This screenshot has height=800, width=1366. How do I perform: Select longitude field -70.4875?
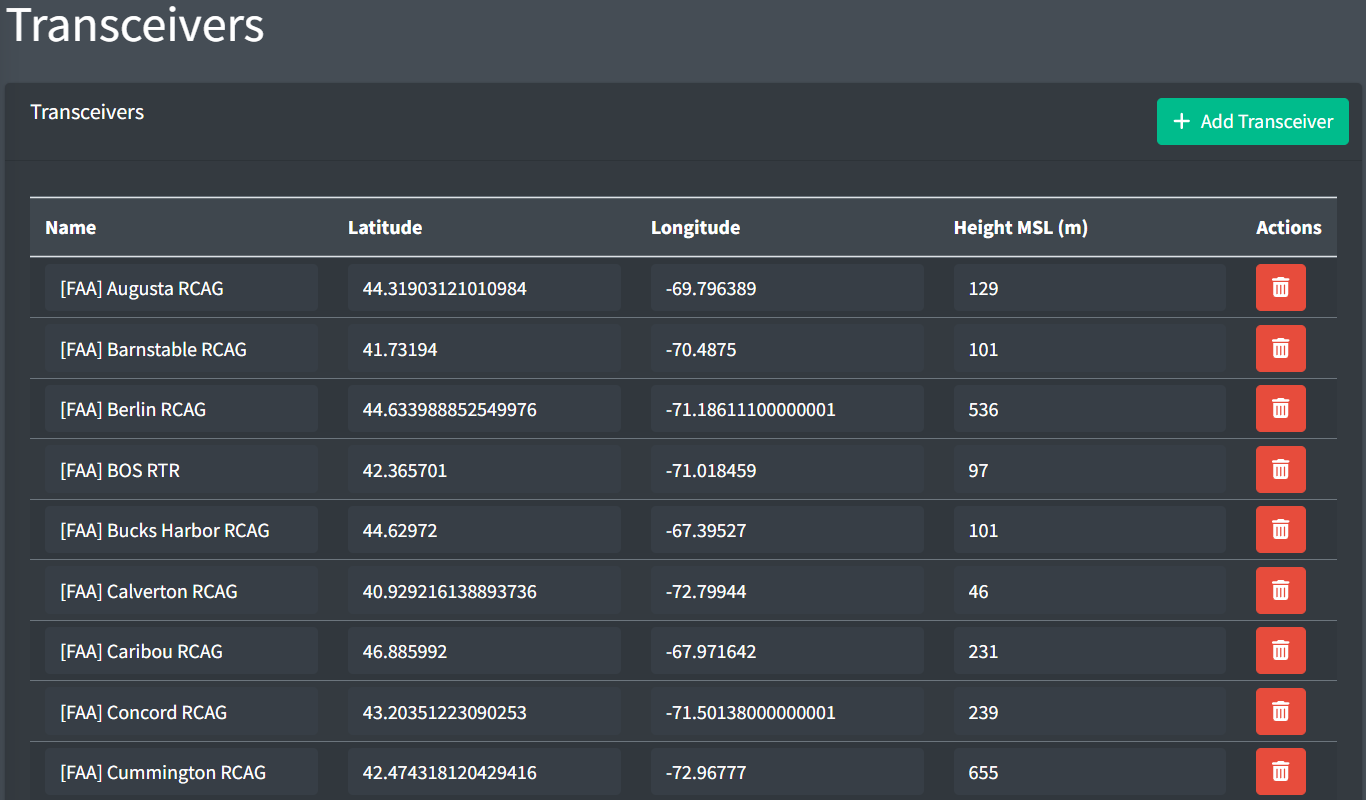pyautogui.click(x=787, y=349)
